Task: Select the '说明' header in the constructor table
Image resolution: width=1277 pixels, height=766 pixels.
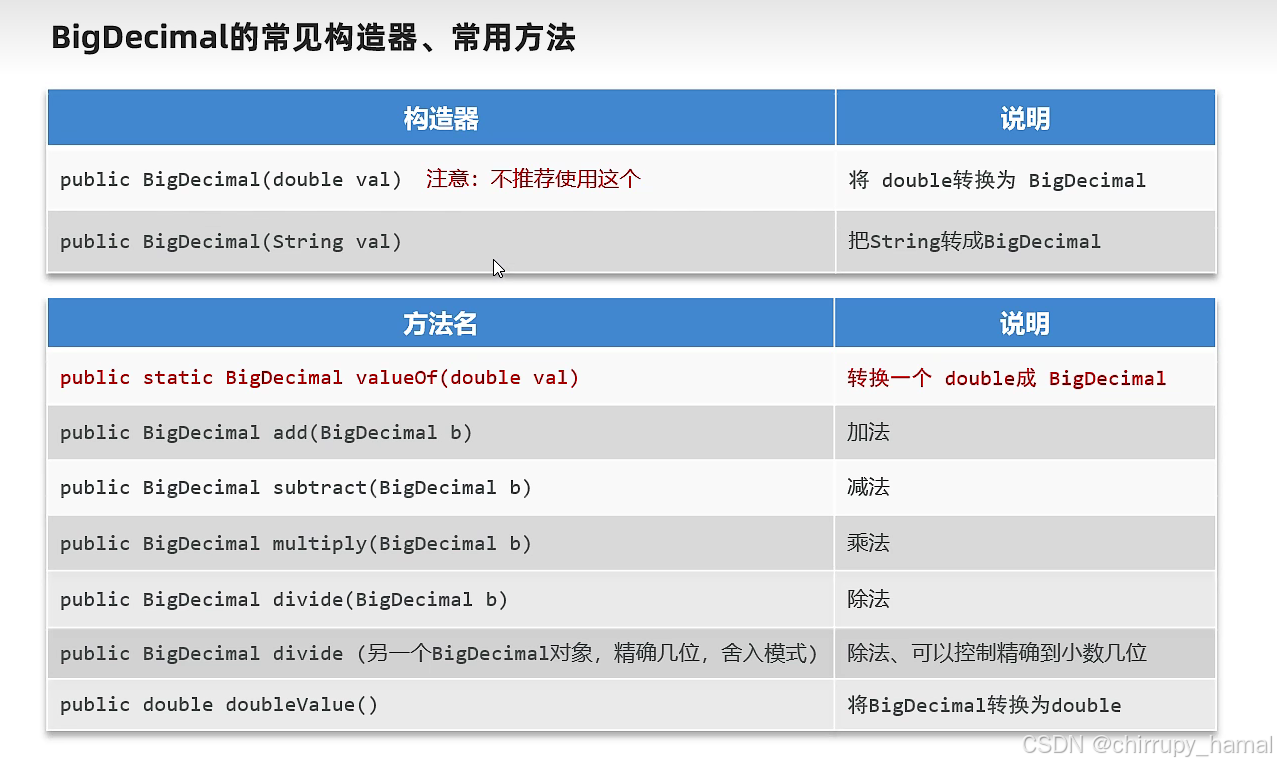Action: [1025, 119]
